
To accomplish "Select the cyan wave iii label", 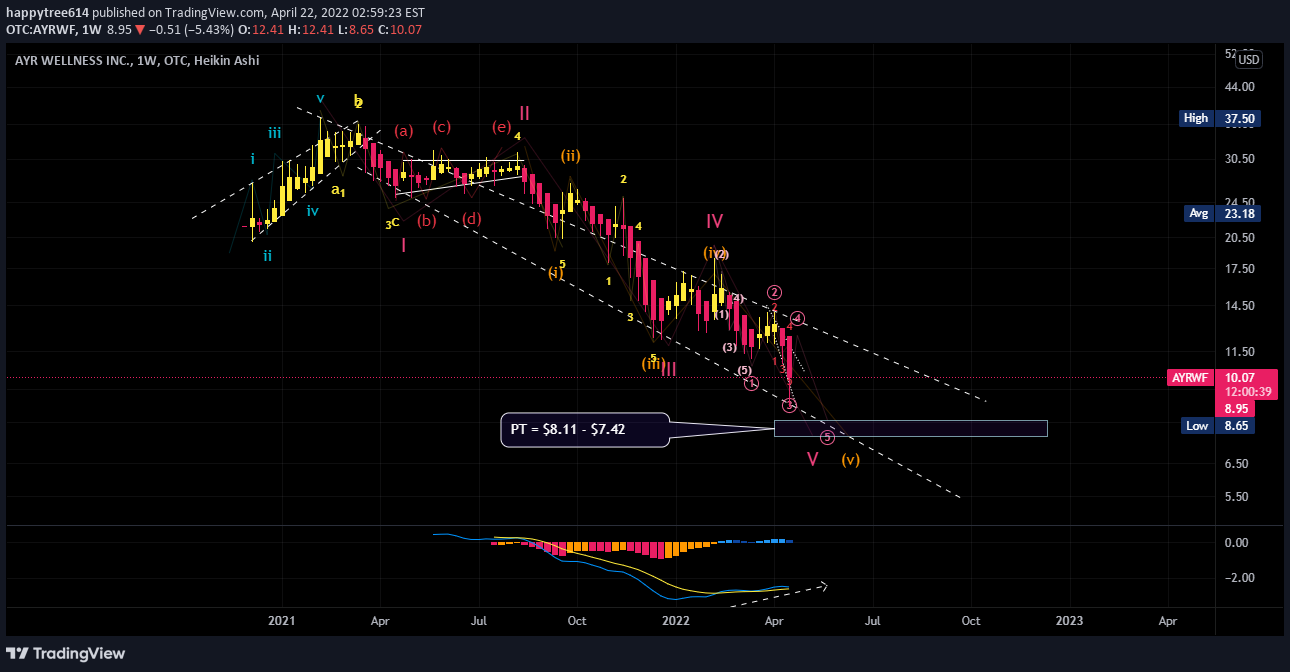I will point(274,132).
